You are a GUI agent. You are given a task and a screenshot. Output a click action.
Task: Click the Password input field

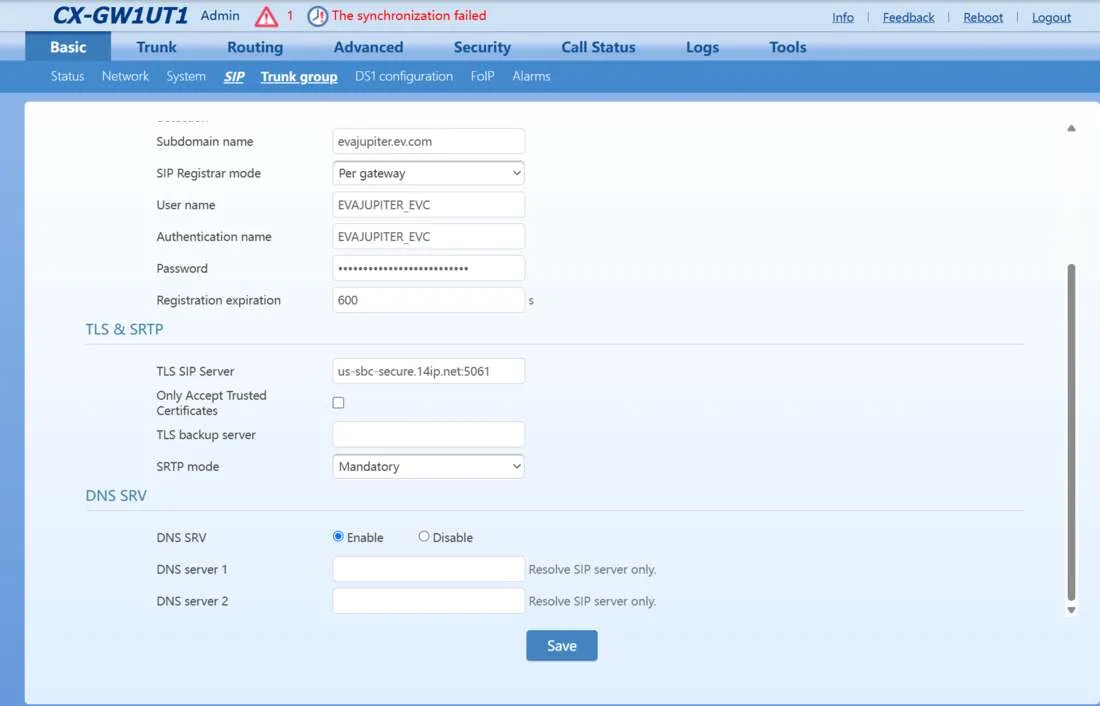[429, 268]
